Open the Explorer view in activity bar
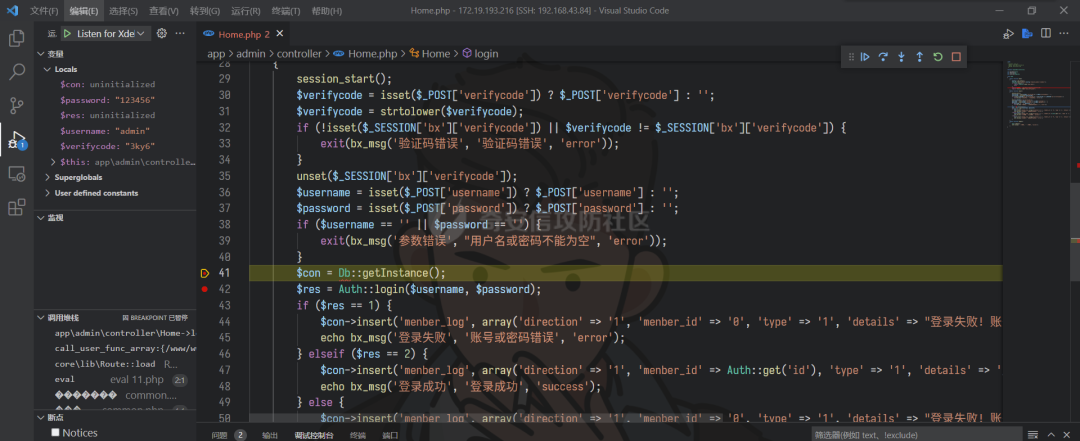The width and height of the screenshot is (1080, 441). tap(17, 38)
